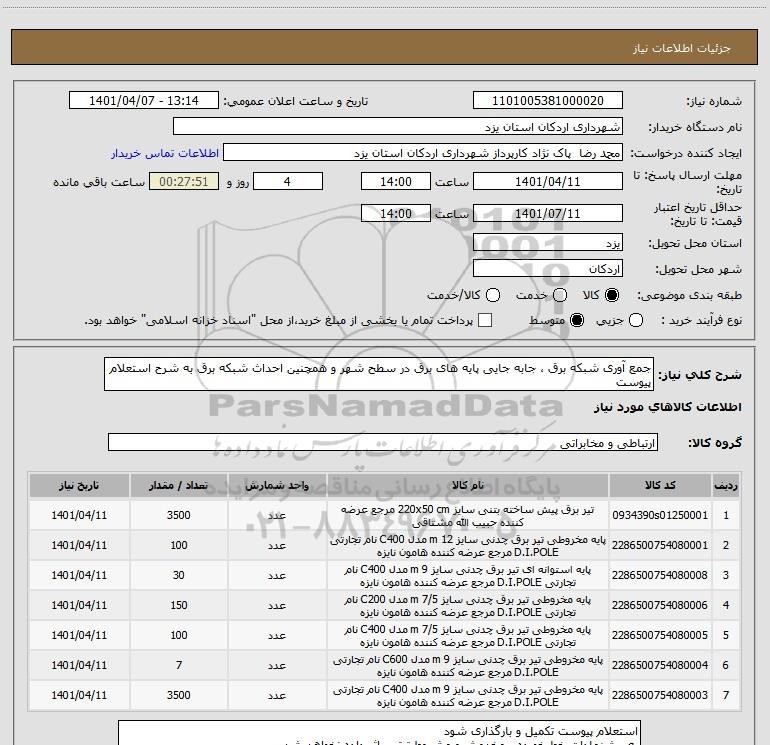This screenshot has height=745, width=770.
Task: Click the date 1401/04/11 in row 7
Action: click(79, 695)
